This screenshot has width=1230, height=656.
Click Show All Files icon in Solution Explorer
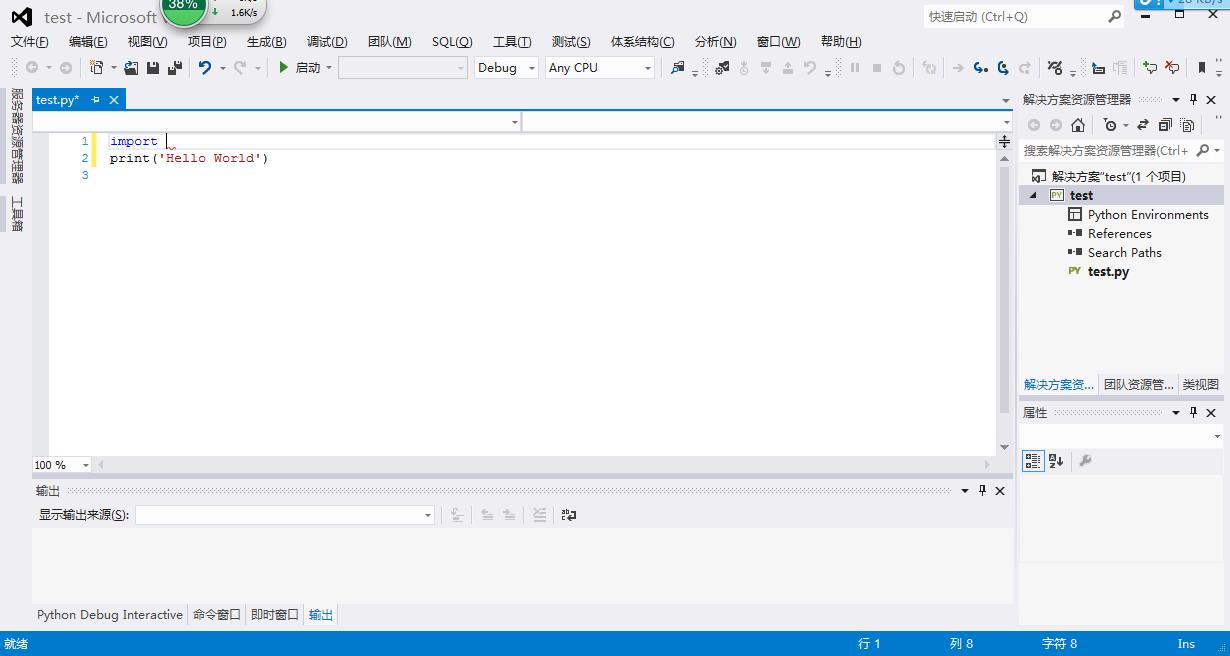[1187, 126]
